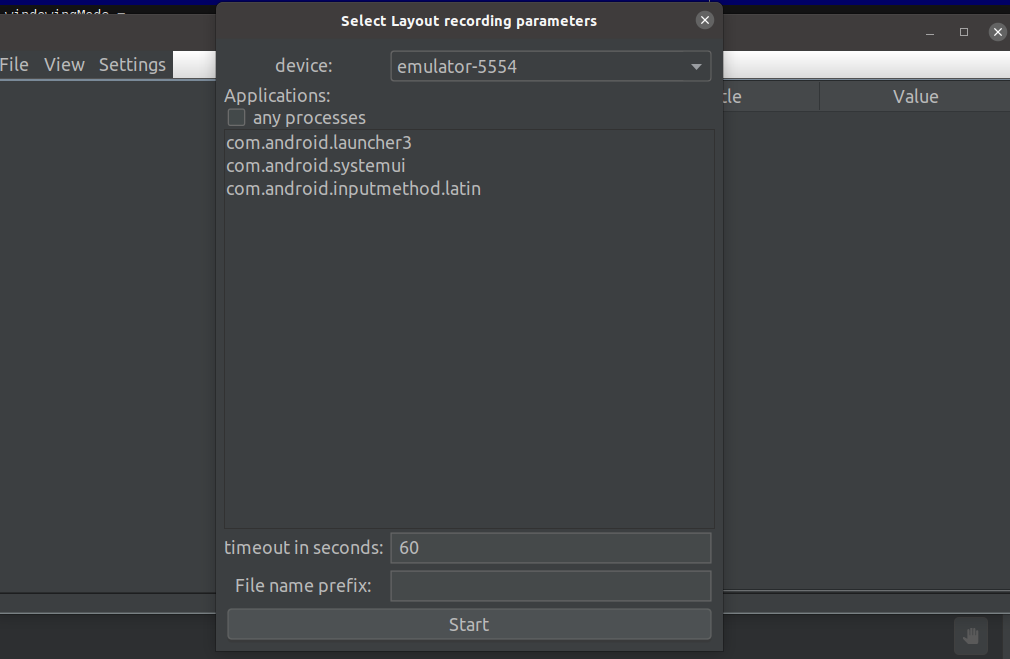Minimize the main window
The width and height of the screenshot is (1010, 659).
click(x=929, y=32)
